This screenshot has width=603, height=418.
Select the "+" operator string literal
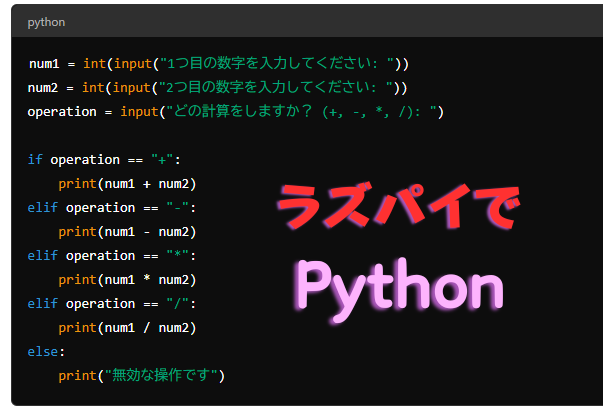click(x=162, y=160)
